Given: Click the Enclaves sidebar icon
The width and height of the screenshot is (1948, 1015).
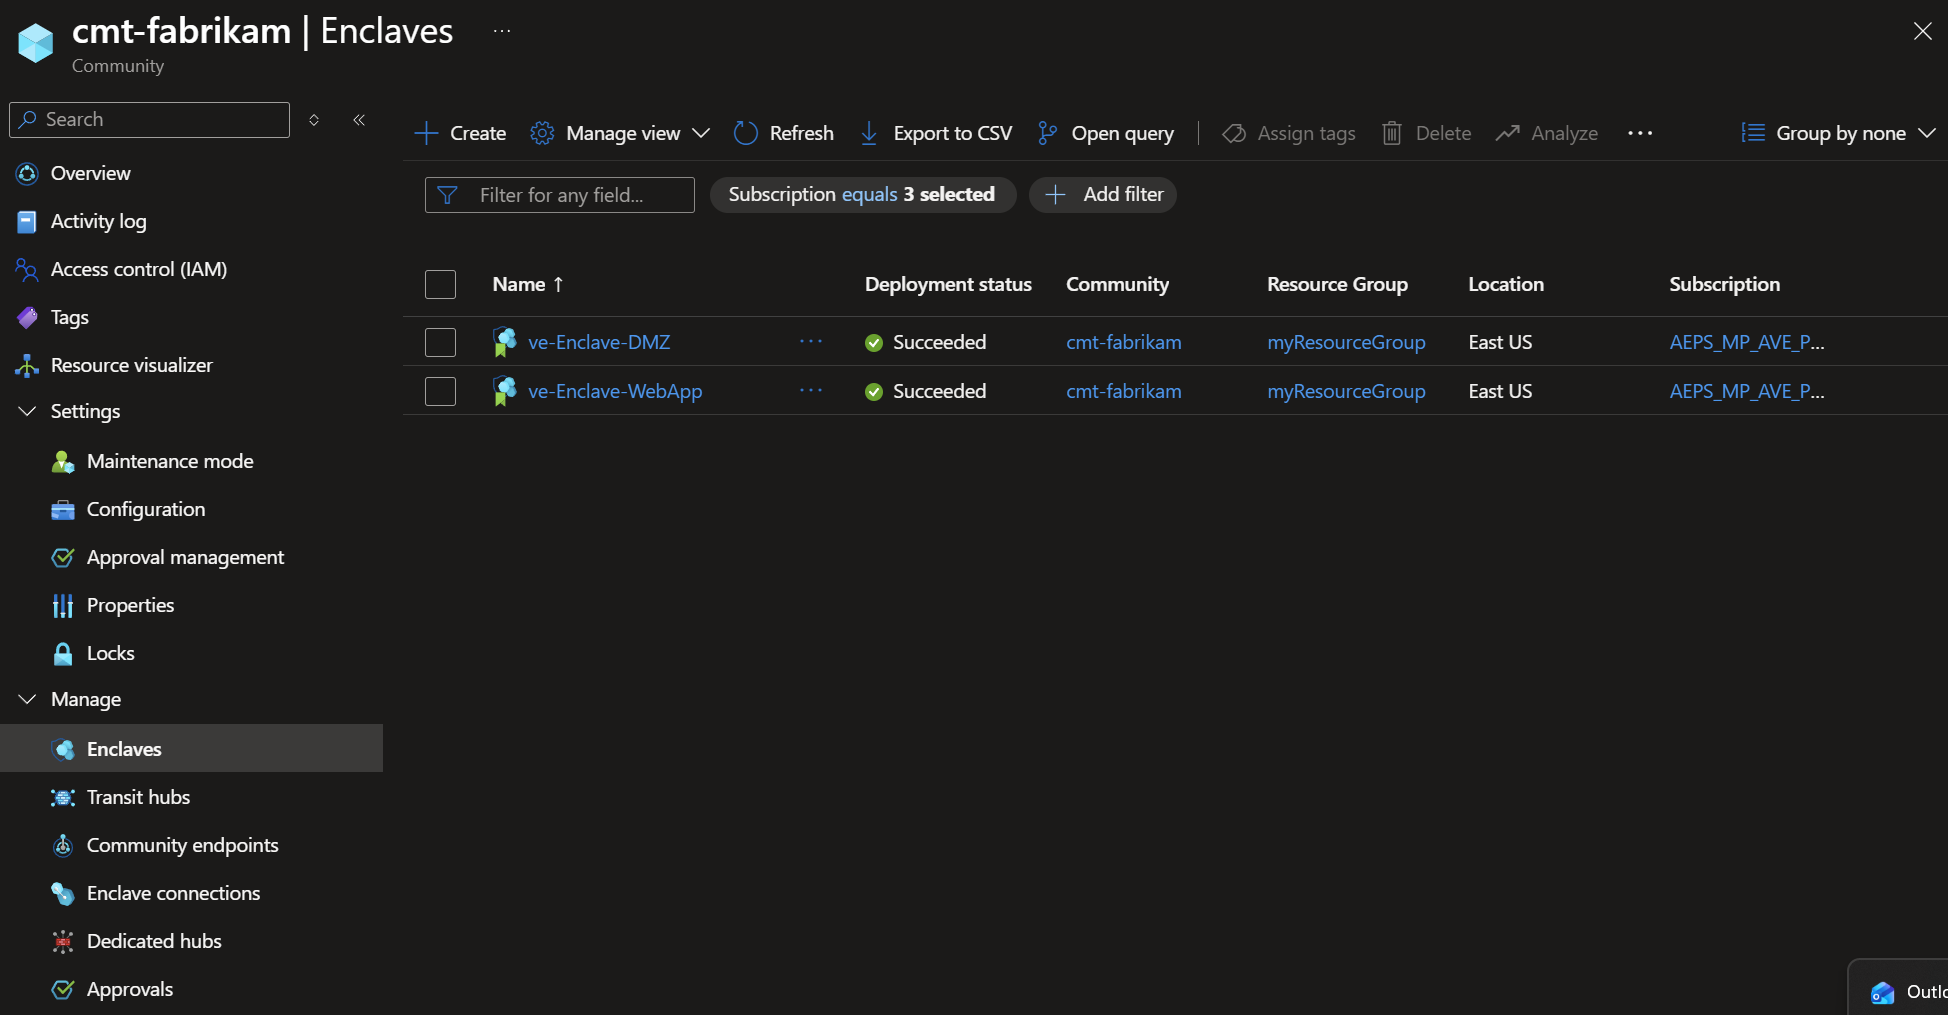Looking at the screenshot, I should tap(63, 750).
